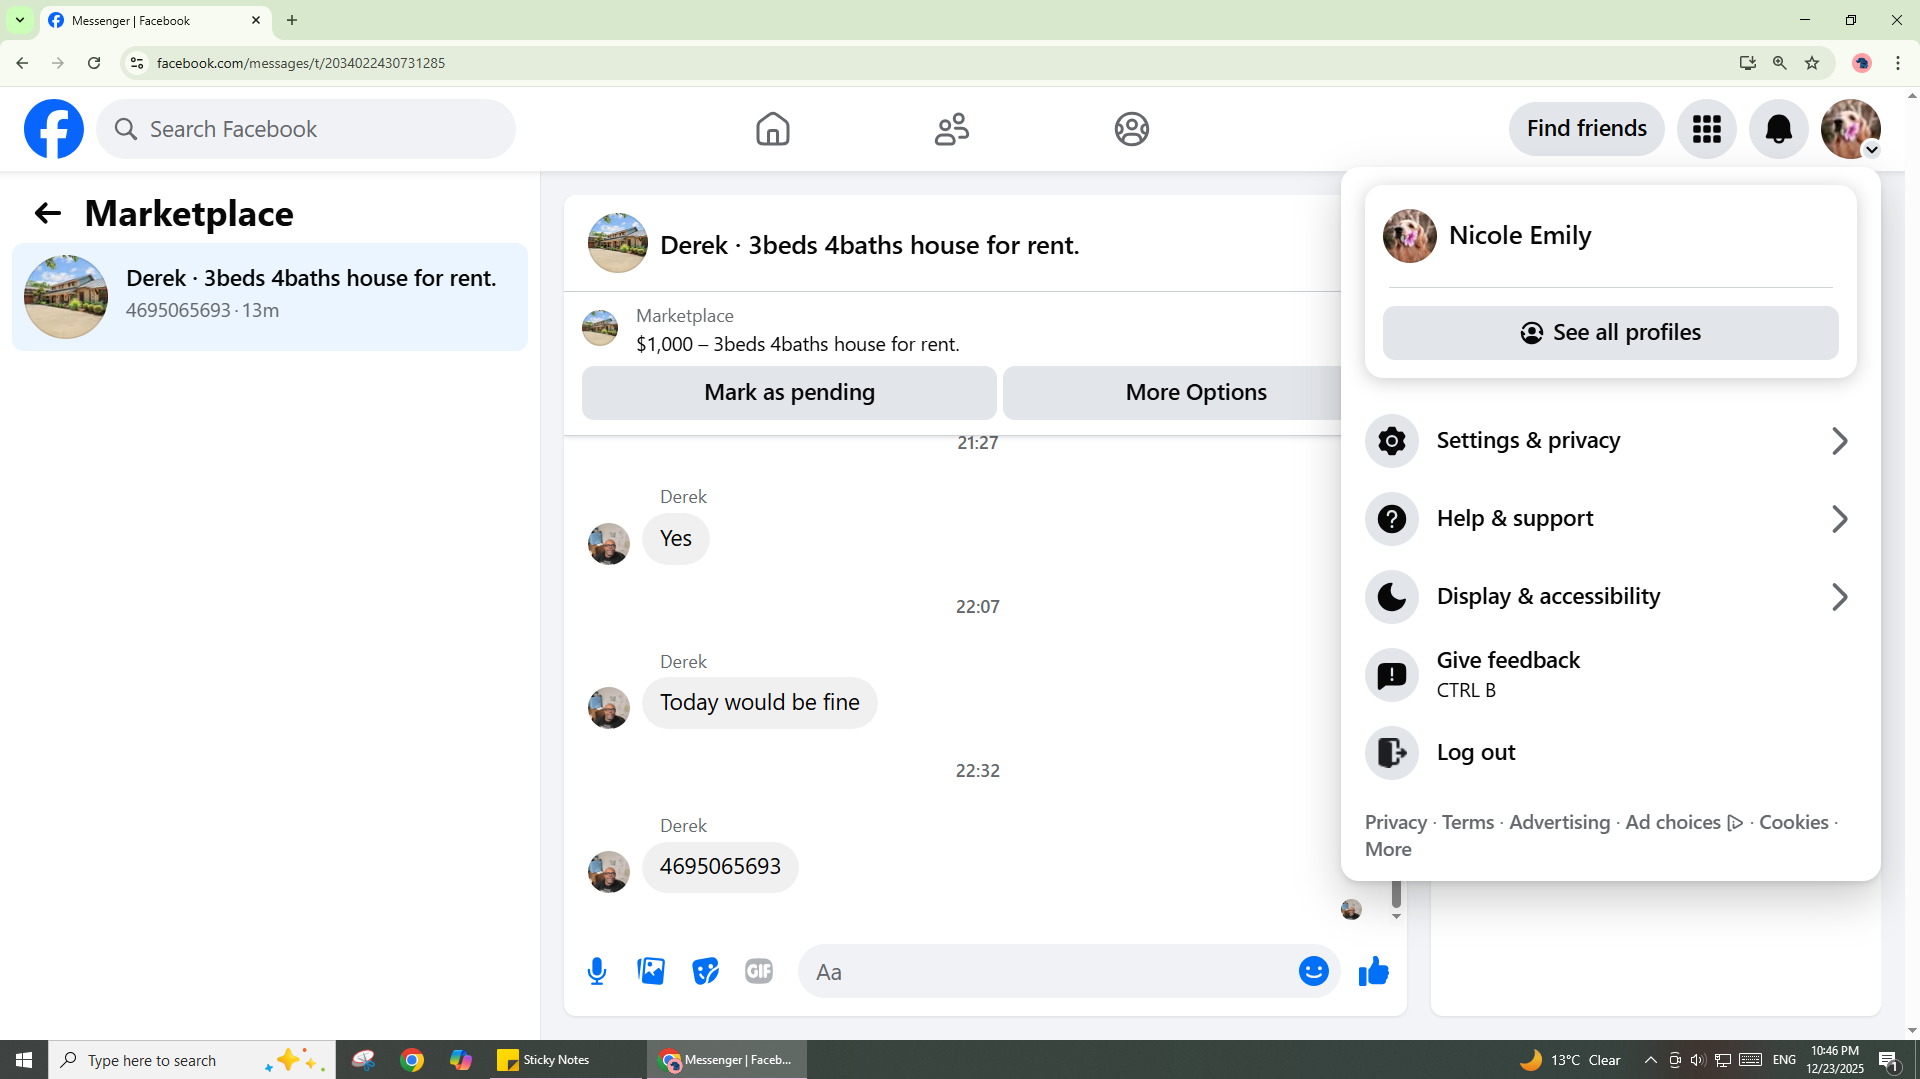Click the Log out door icon
This screenshot has height=1079, width=1920.
[x=1391, y=753]
